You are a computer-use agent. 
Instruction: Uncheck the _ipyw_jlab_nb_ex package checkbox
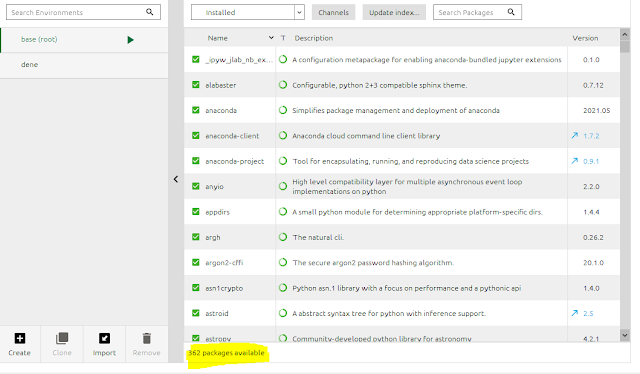(x=196, y=59)
